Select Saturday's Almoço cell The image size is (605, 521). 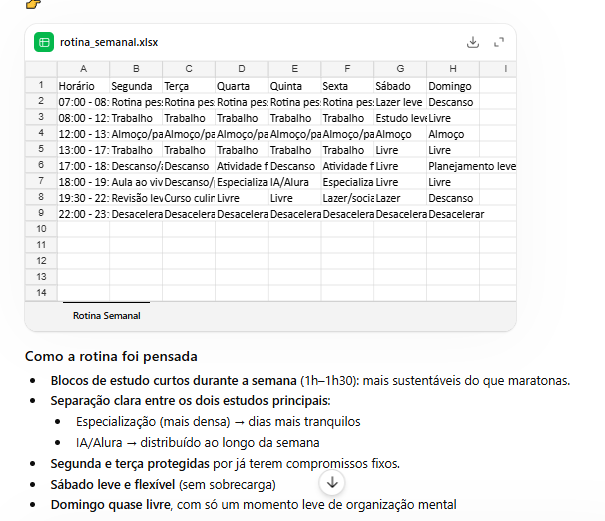click(400, 134)
